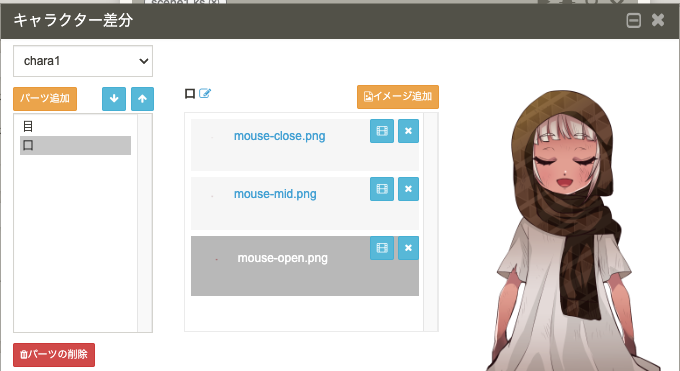Select mouse-mid.png image entry

point(275,194)
